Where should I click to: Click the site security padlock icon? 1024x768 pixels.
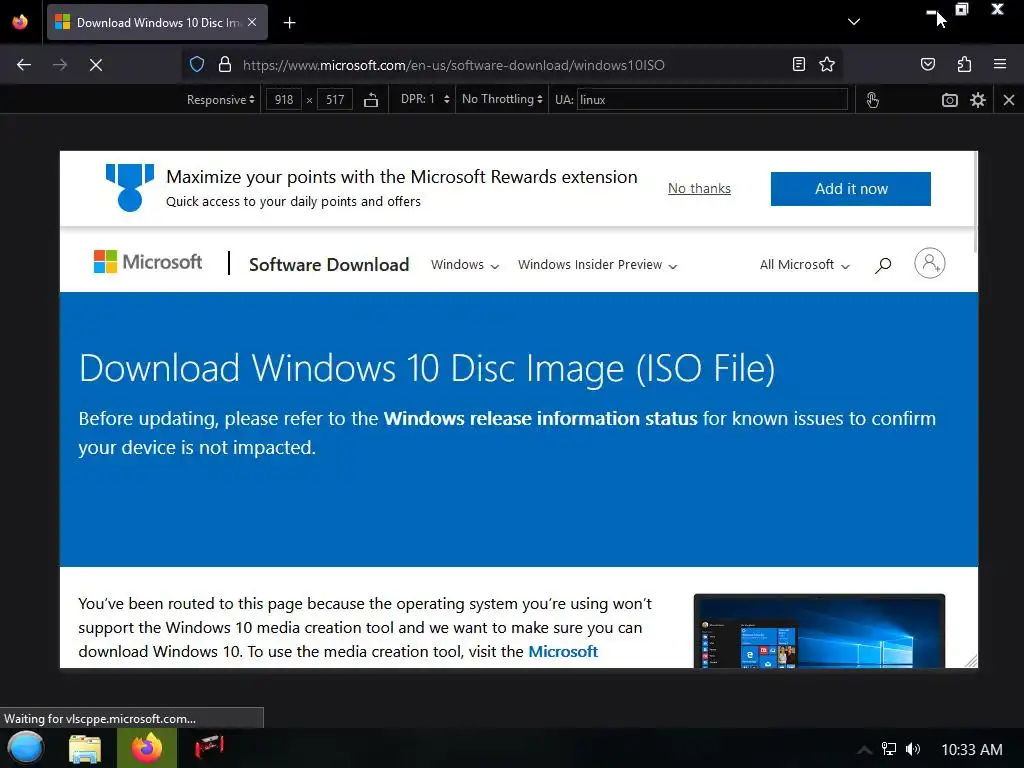[x=225, y=65]
